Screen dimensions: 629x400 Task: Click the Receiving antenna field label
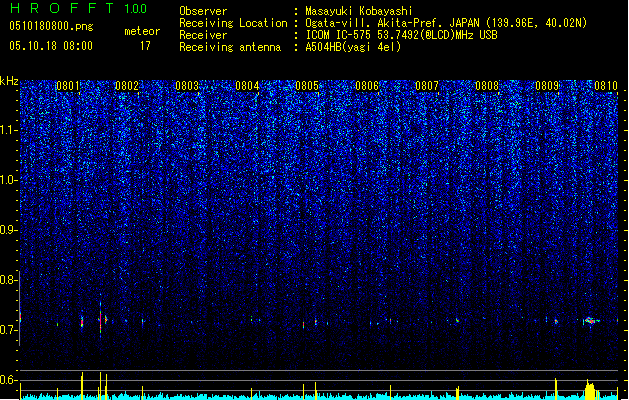point(230,47)
